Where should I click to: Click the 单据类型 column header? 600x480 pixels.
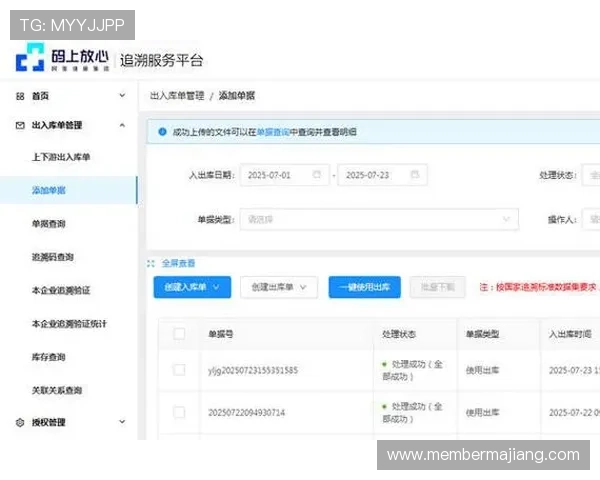point(483,334)
